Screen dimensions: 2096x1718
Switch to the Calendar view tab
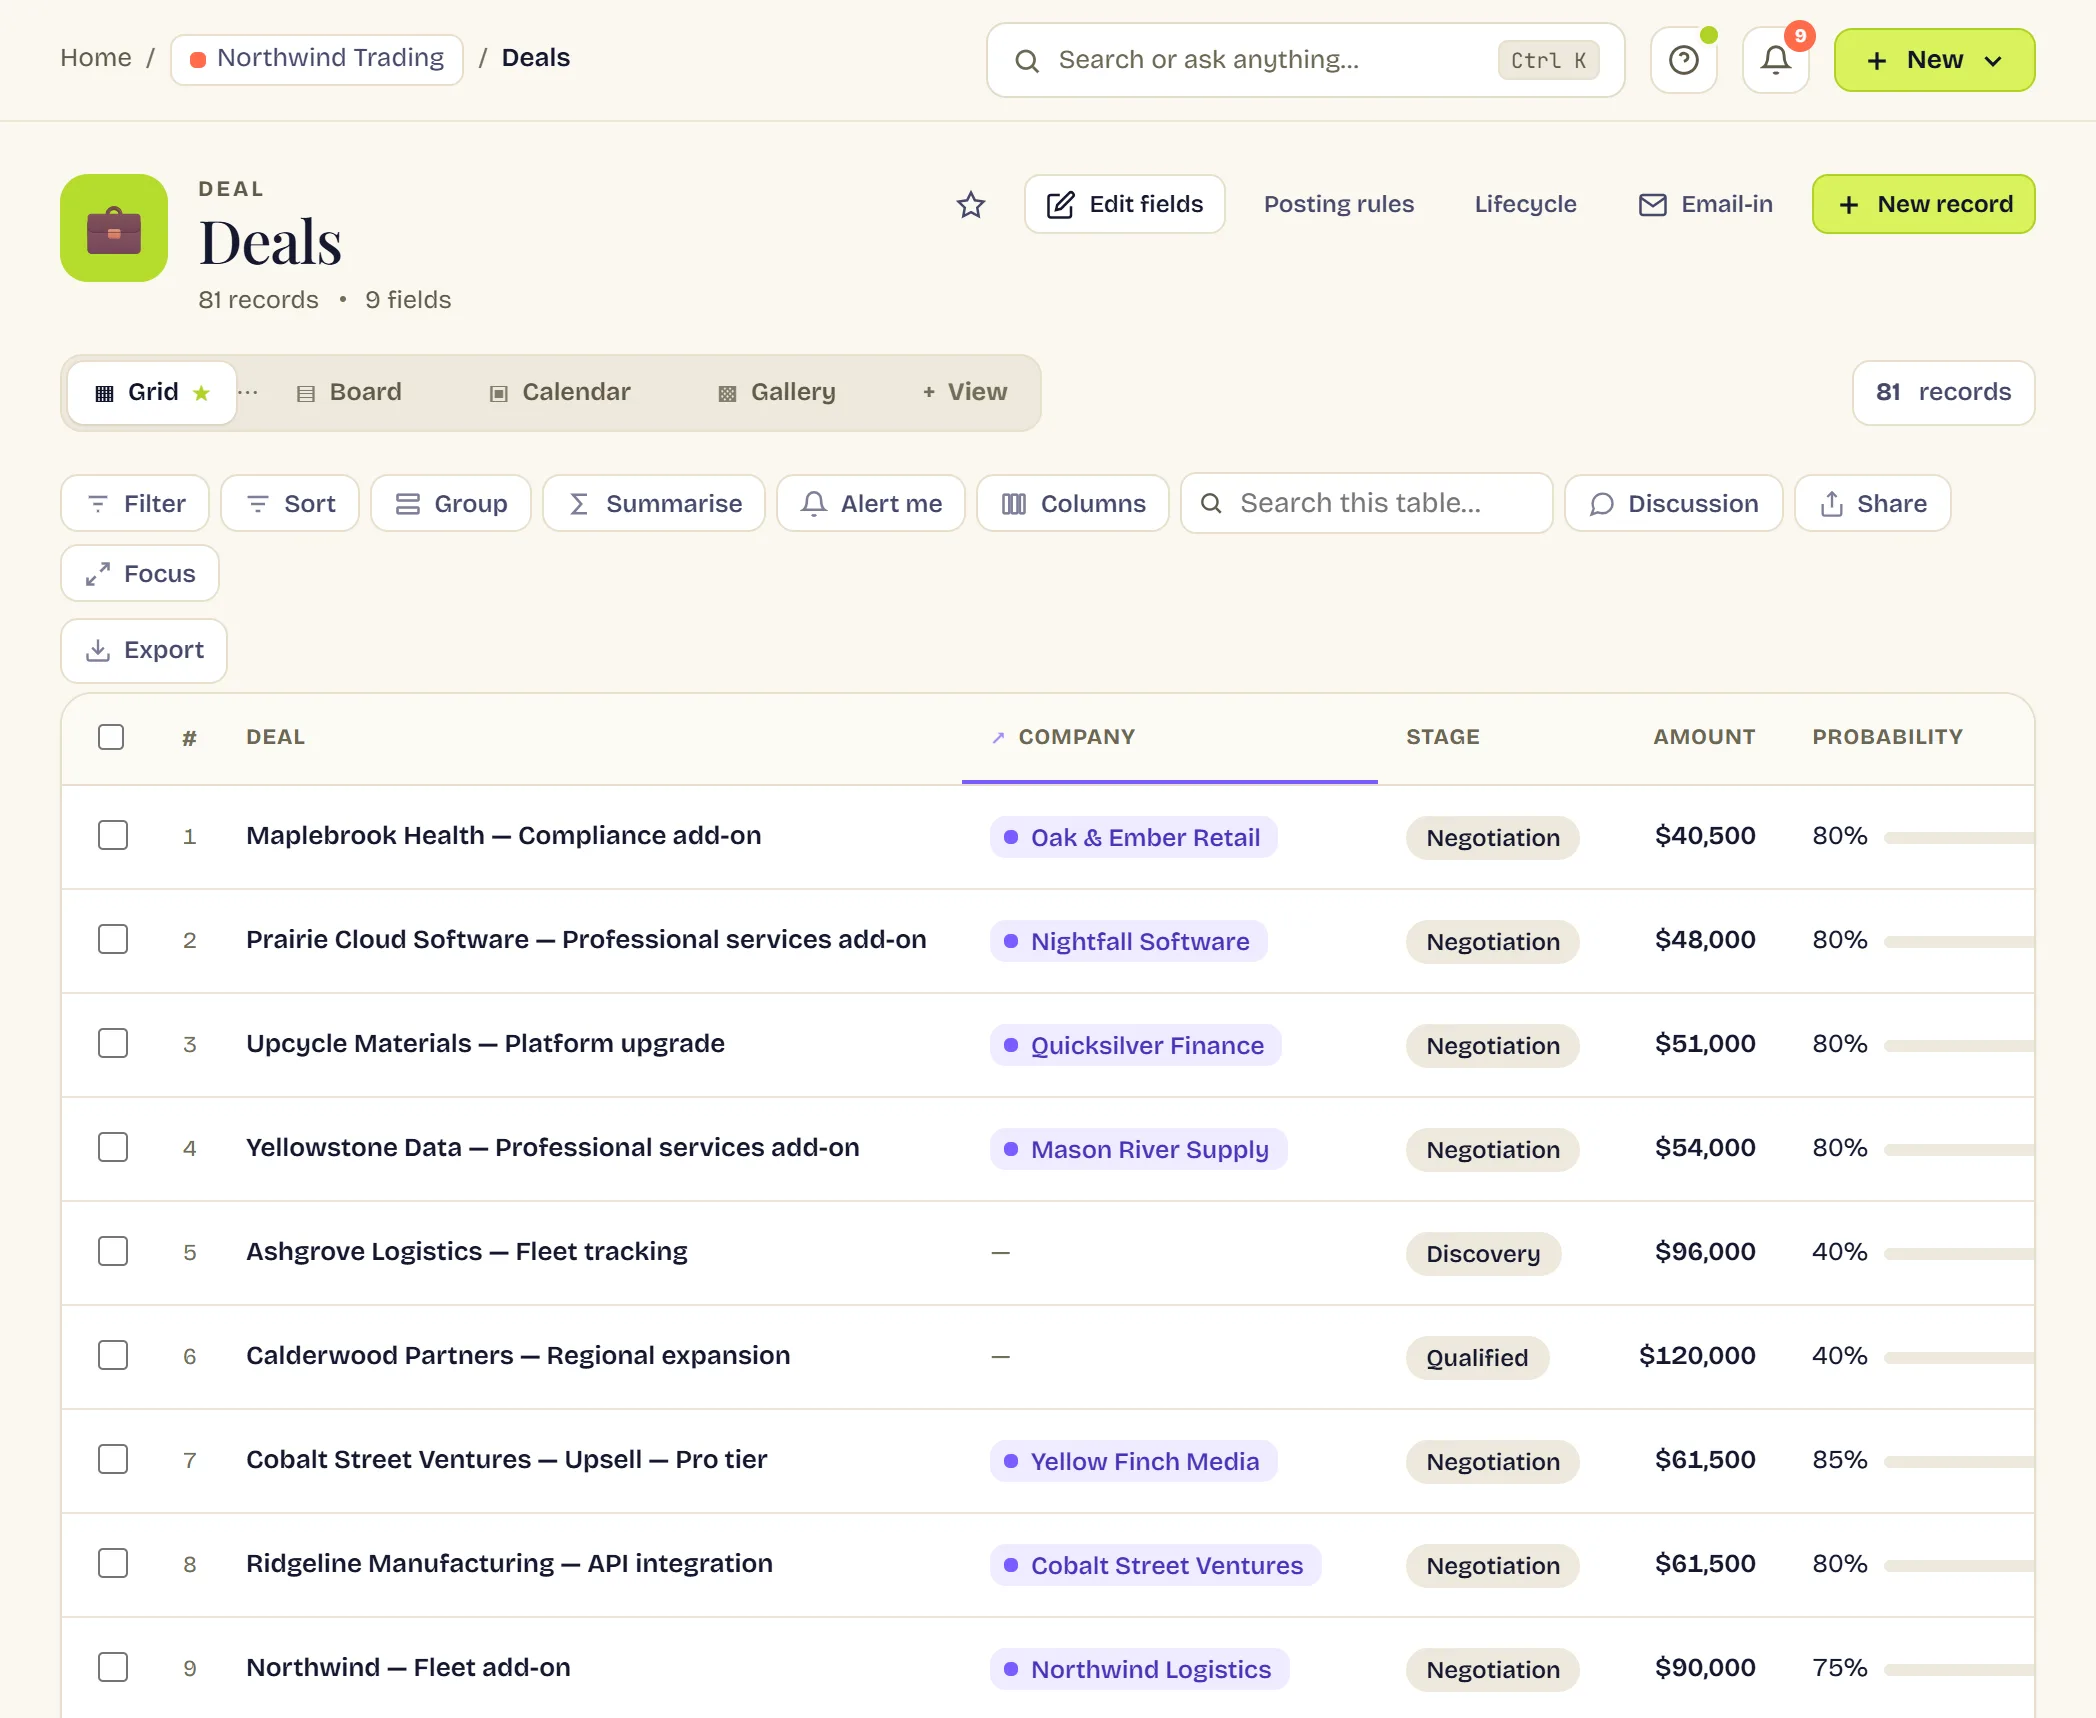coord(560,392)
